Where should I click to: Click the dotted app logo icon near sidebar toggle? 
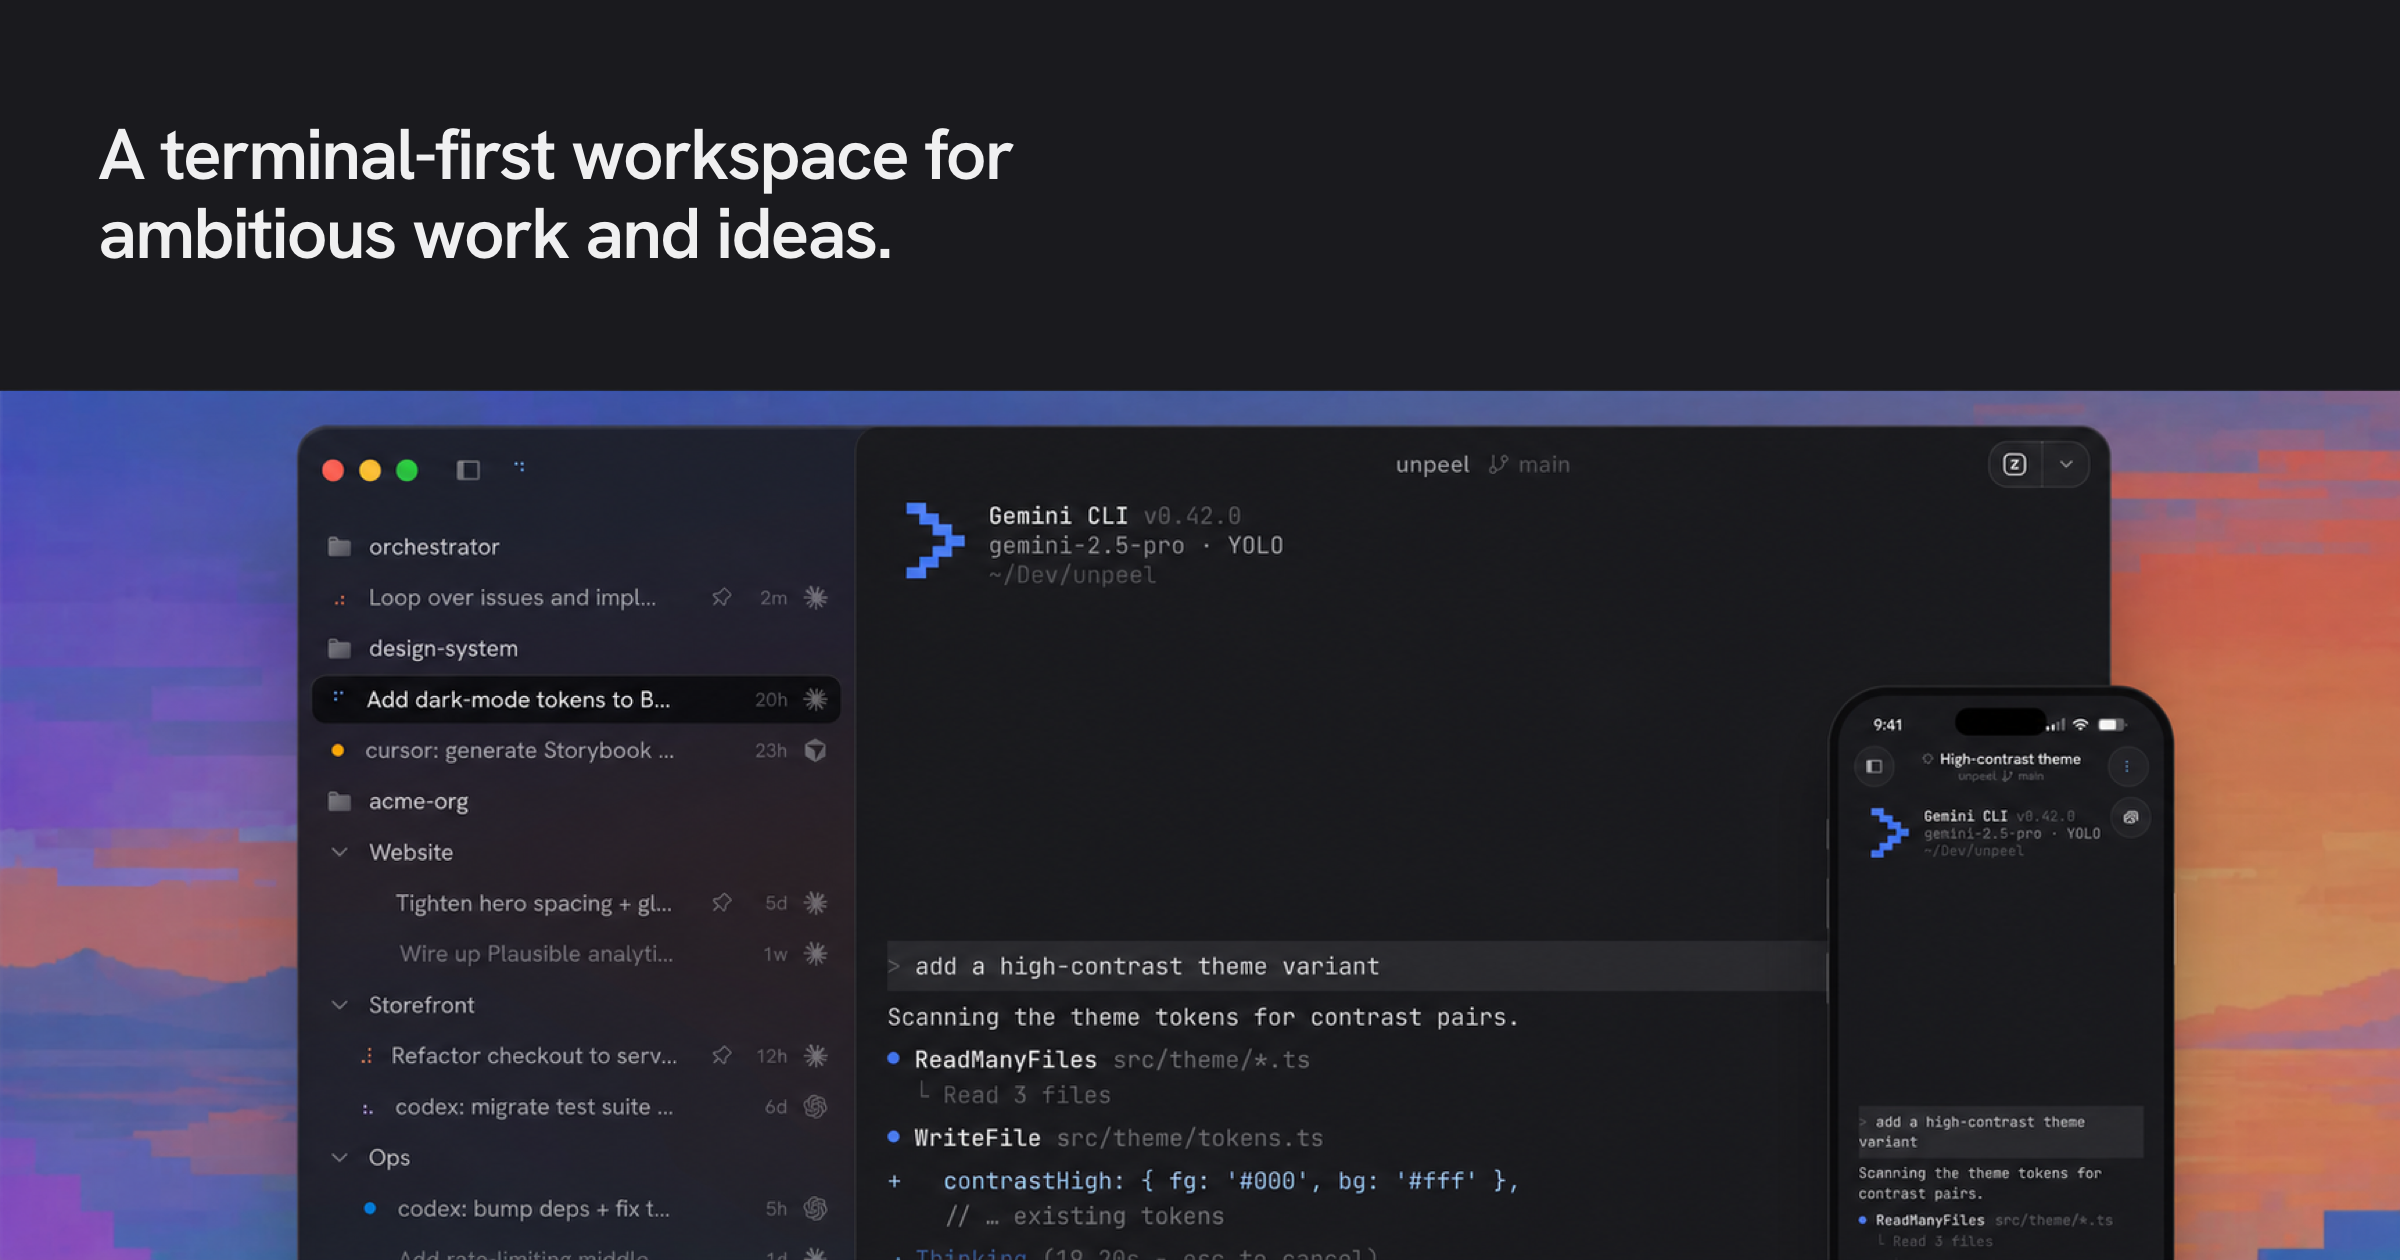[520, 466]
